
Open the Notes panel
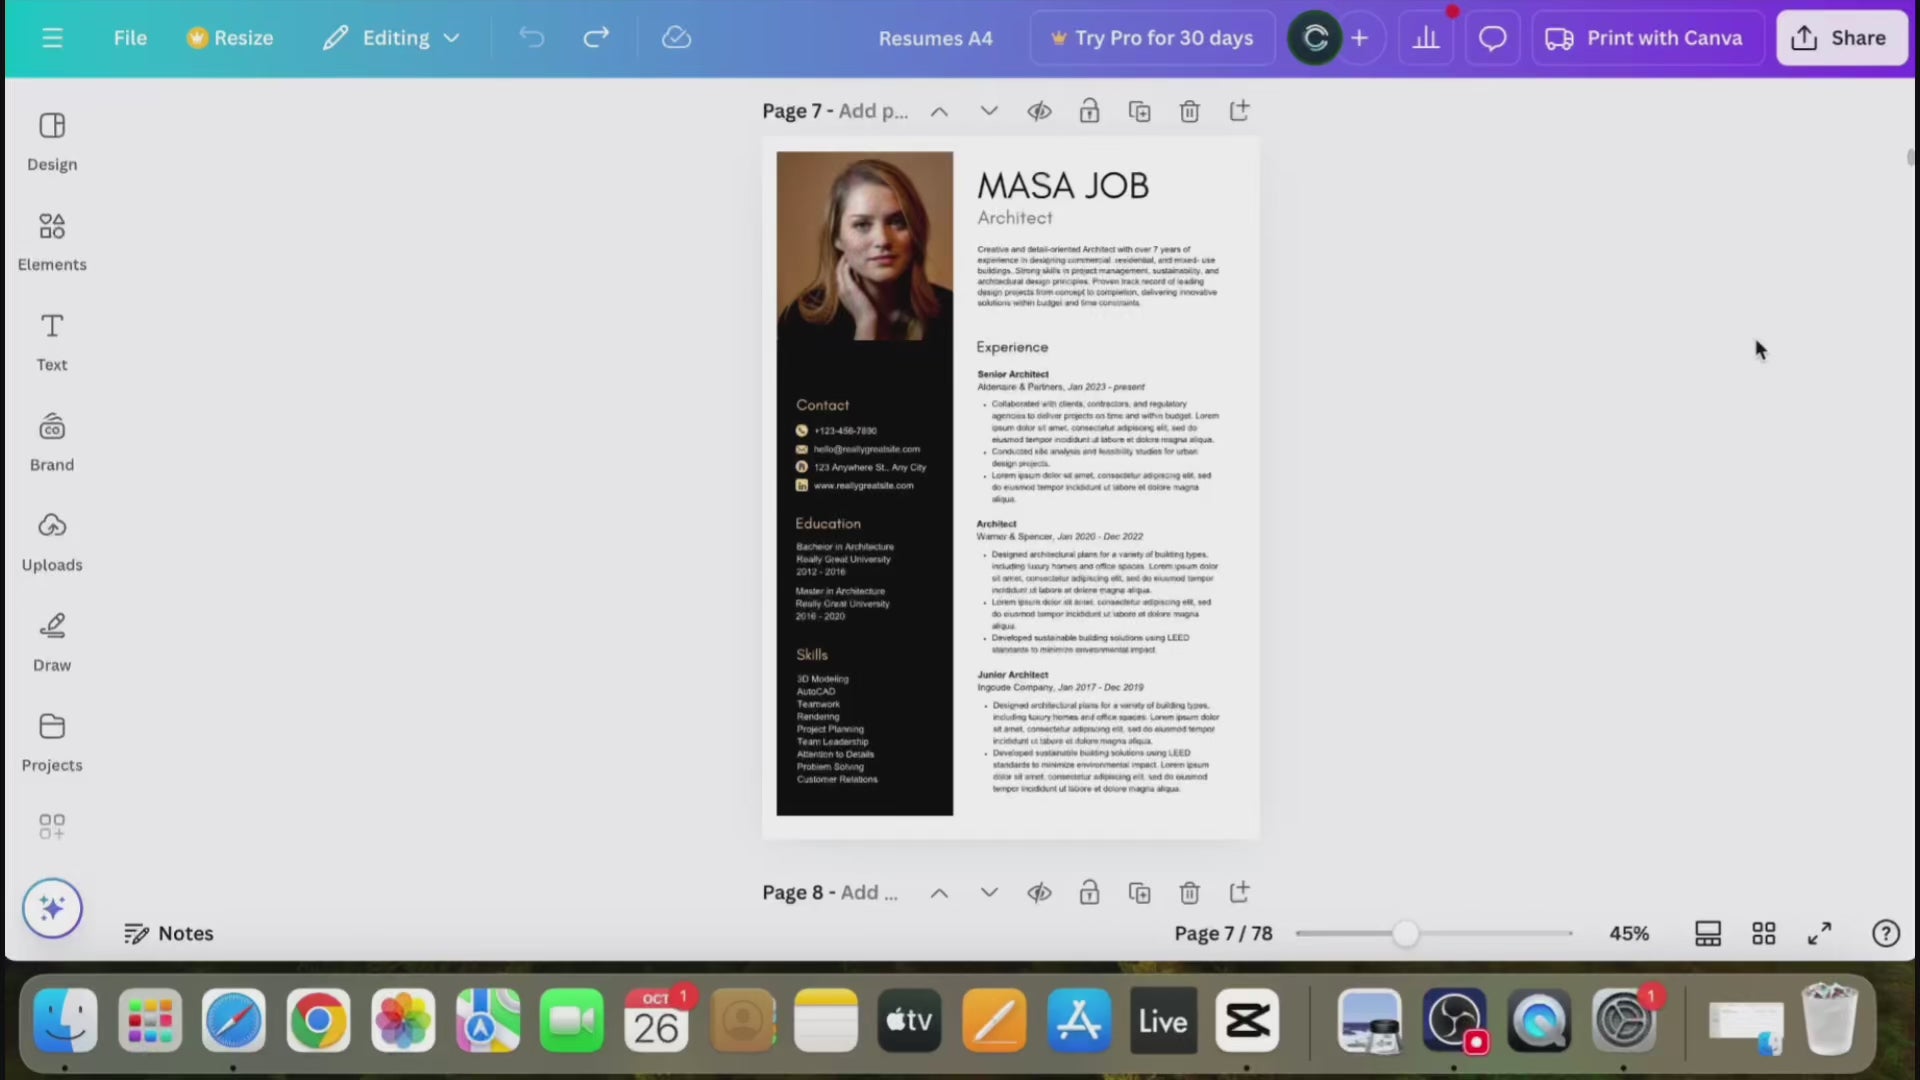coord(169,933)
